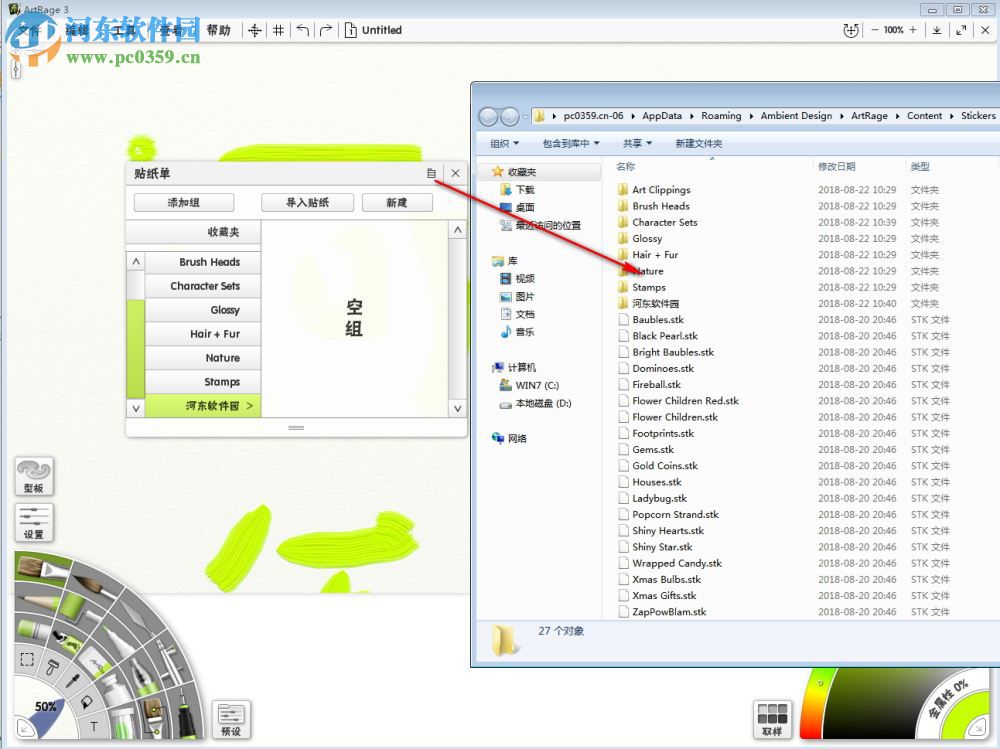
Task: Open the 包含到库中 dropdown
Action: point(571,144)
